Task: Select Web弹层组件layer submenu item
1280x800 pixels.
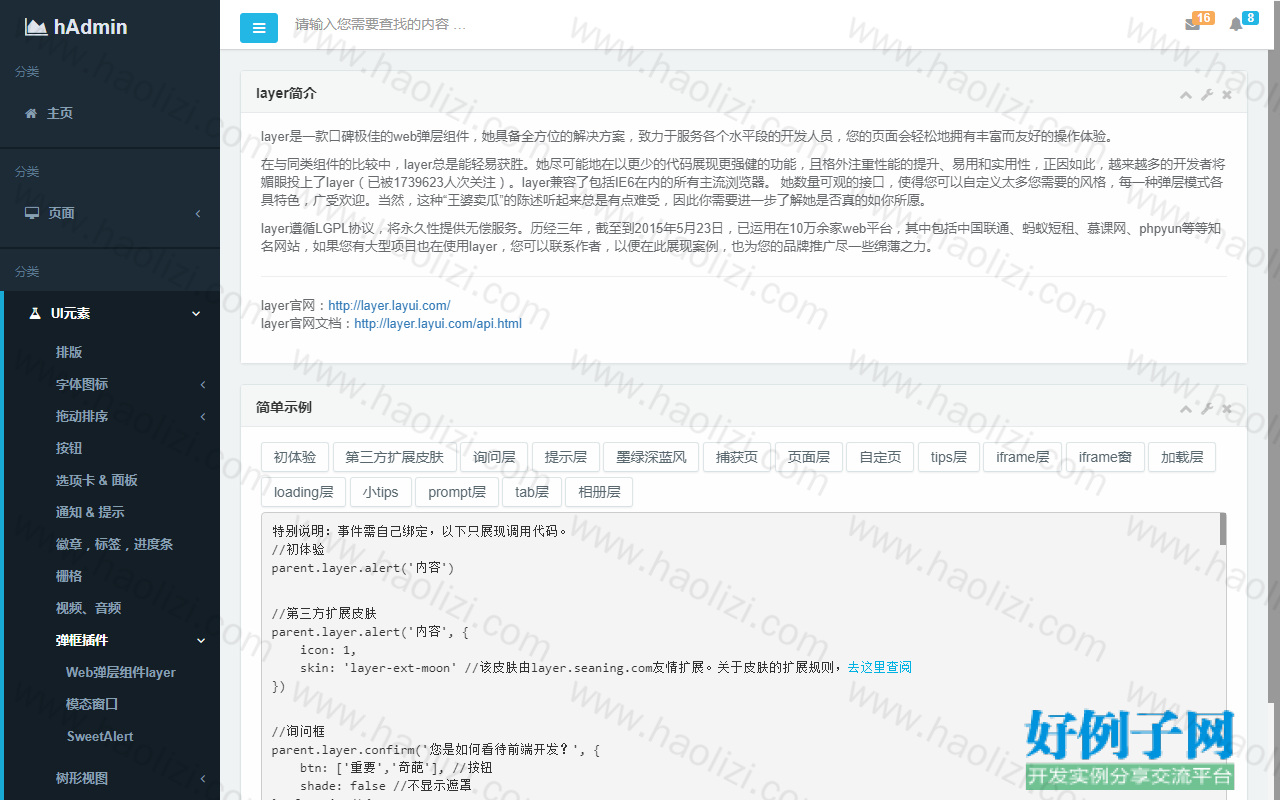Action: tap(121, 672)
